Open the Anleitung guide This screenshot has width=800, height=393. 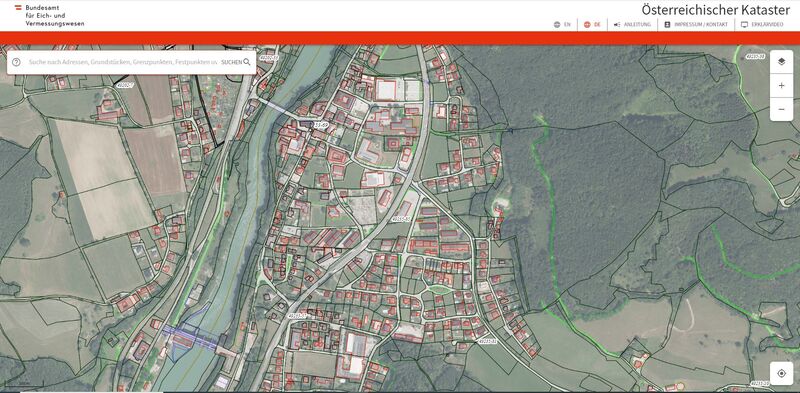coord(638,24)
